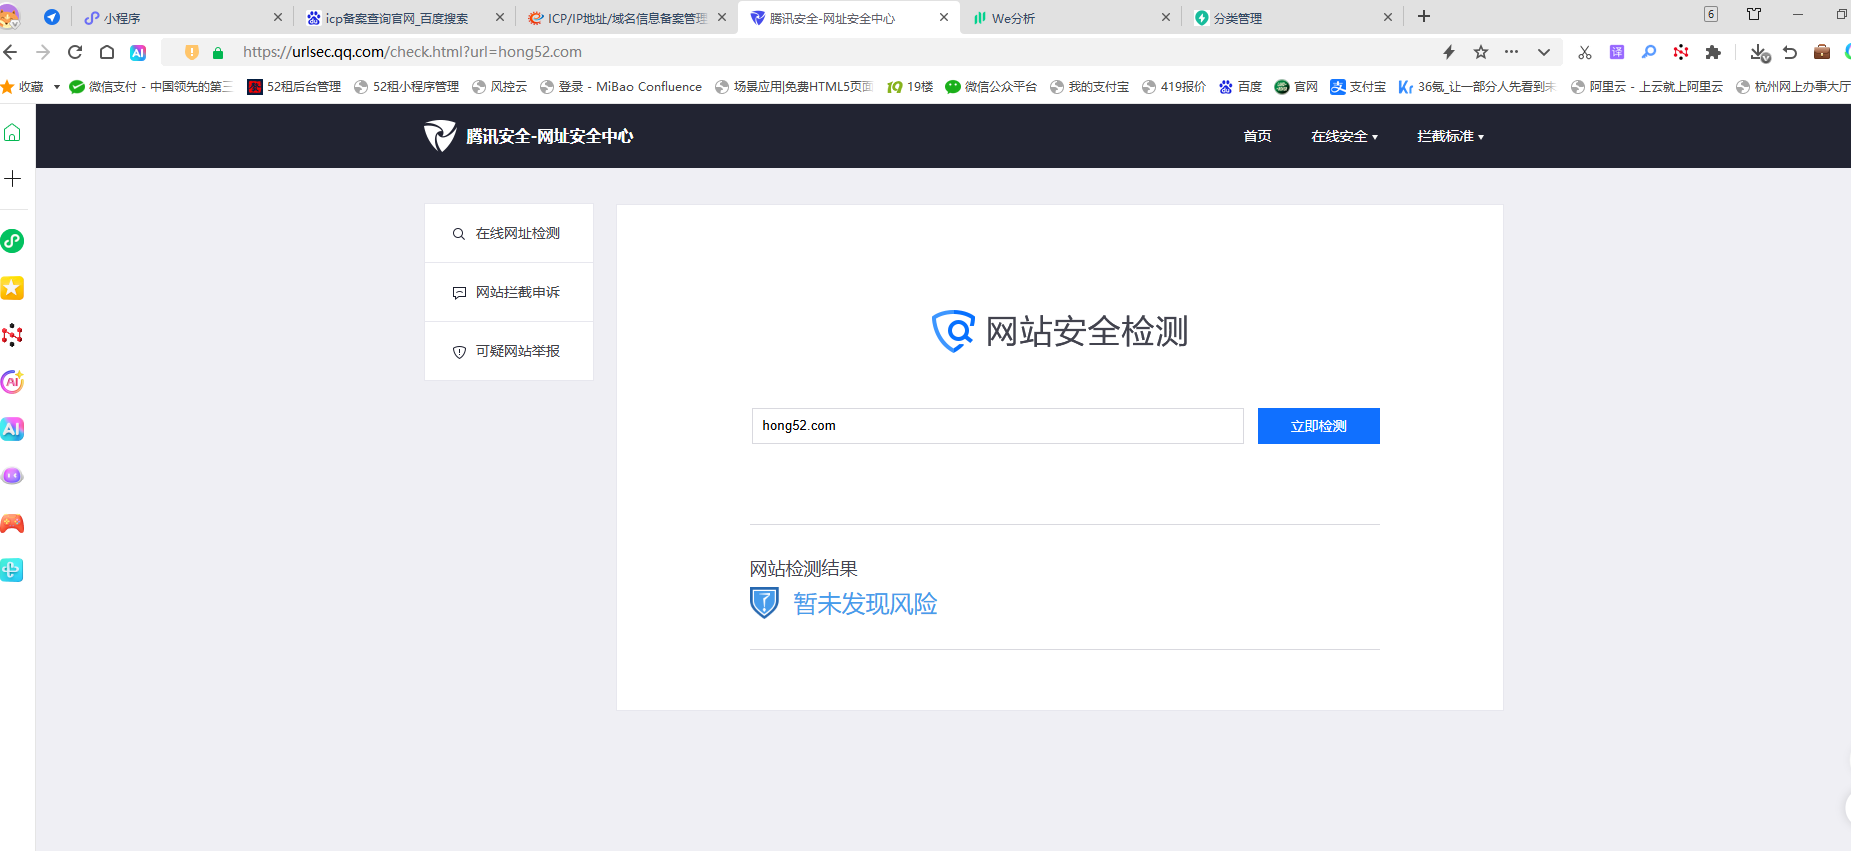
Task: Open the browser home page icon
Action: pyautogui.click(x=107, y=52)
